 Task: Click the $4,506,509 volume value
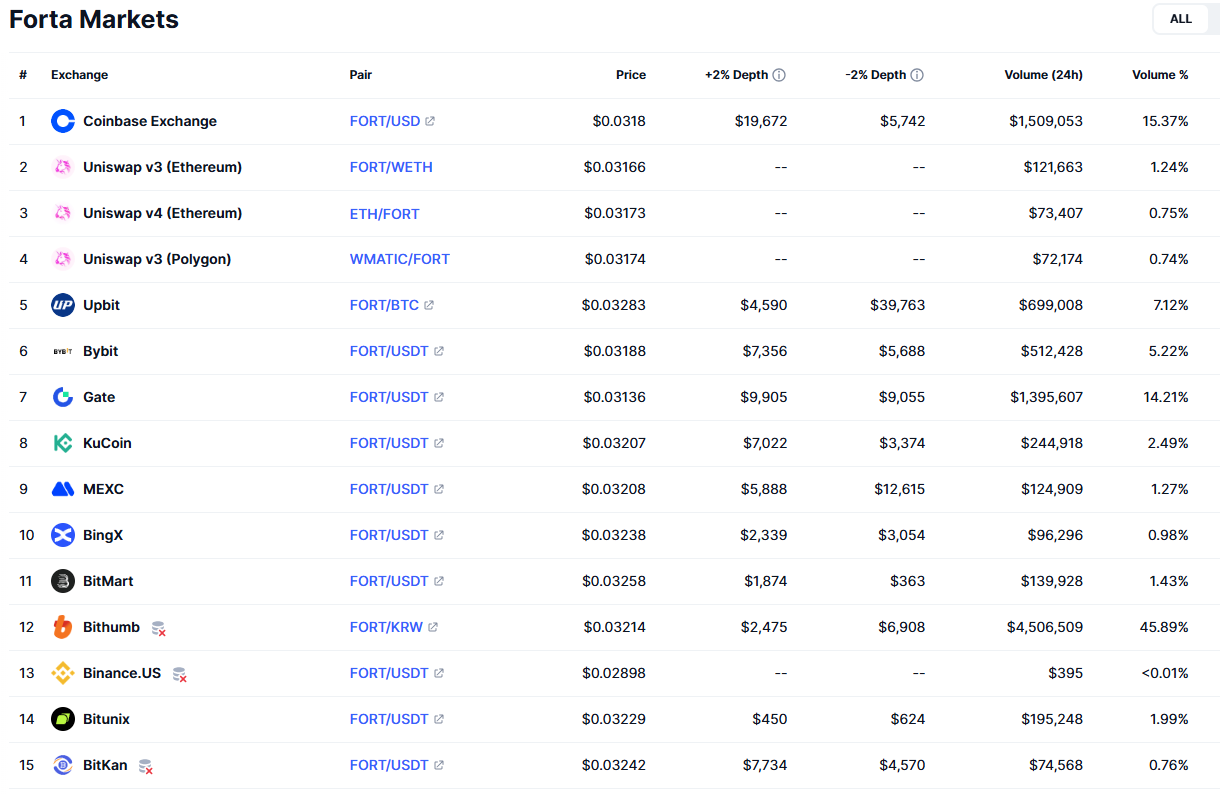[x=1045, y=627]
